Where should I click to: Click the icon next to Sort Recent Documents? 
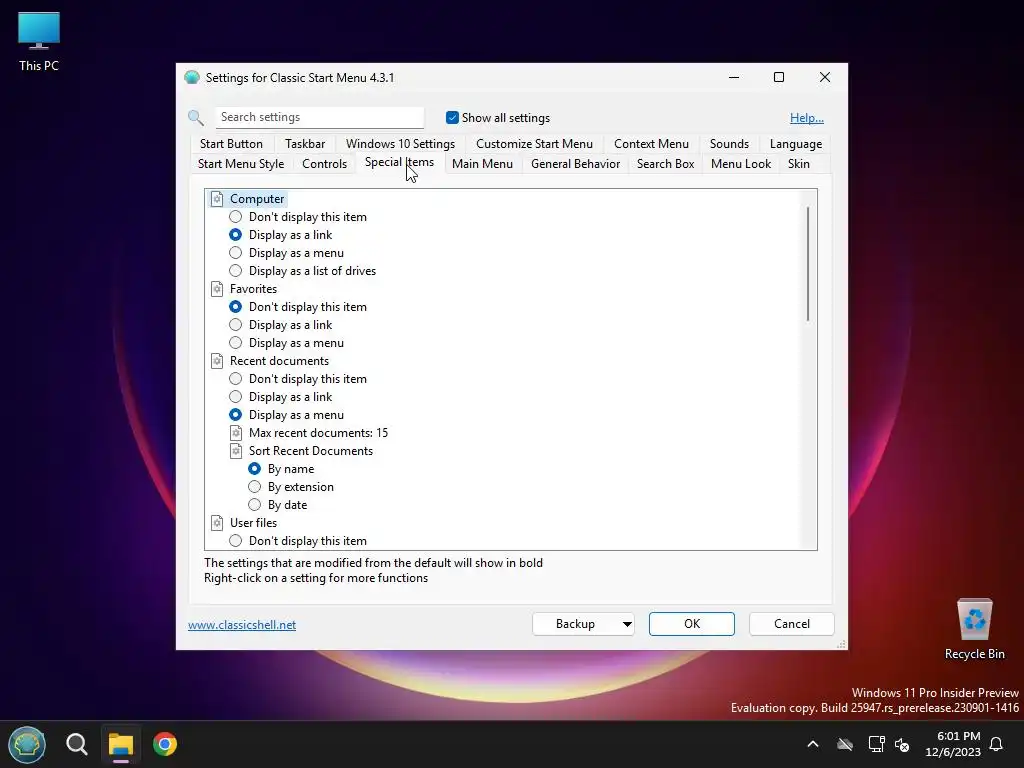tap(236, 451)
